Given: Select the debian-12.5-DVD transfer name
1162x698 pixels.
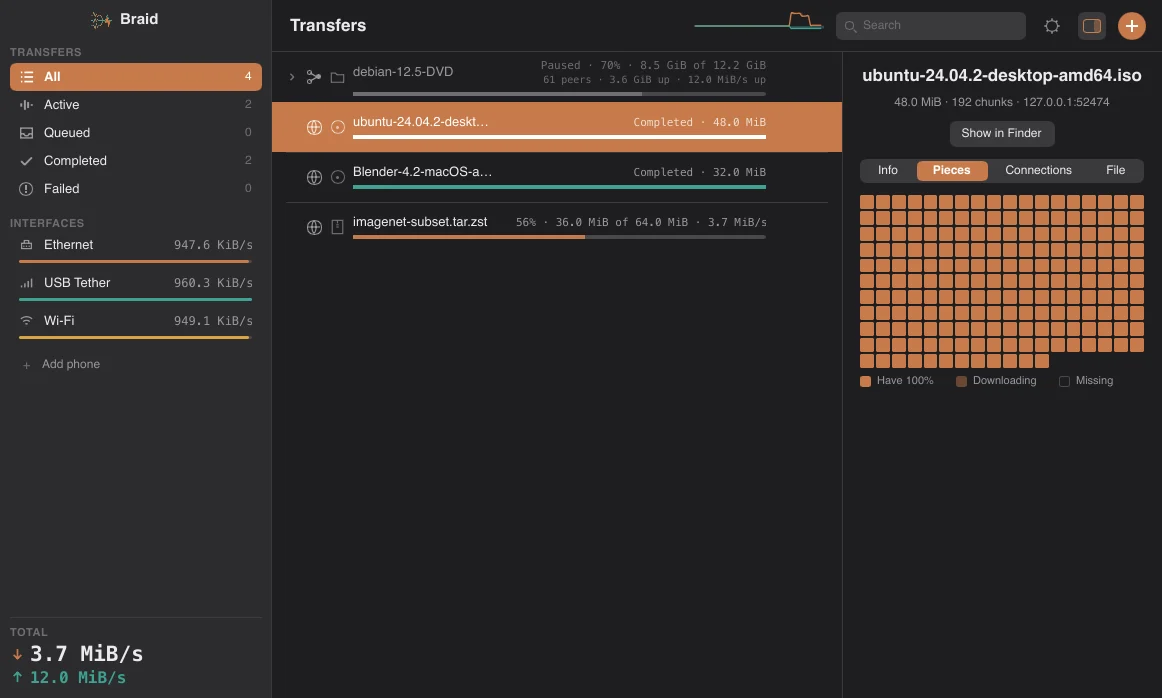Looking at the screenshot, I should (402, 72).
